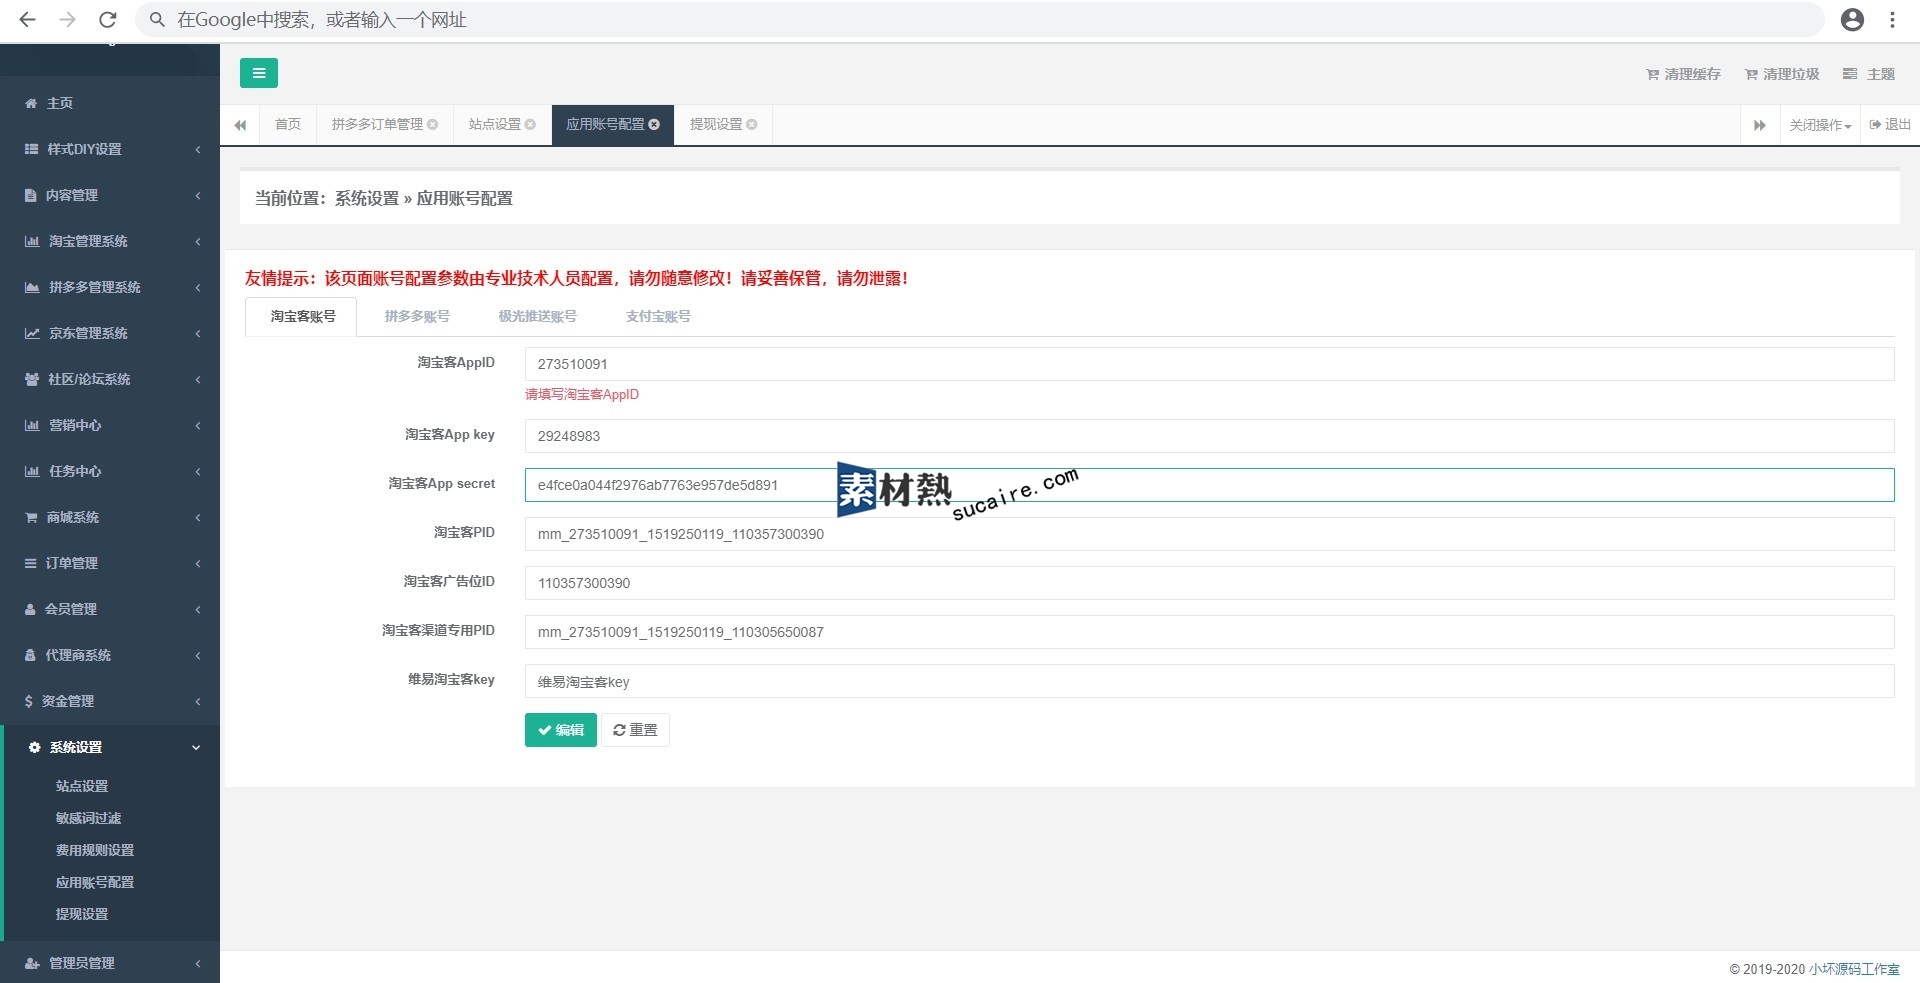Click the 主页 home icon in sidebar
Viewport: 1920px width, 983px height.
pos(31,103)
